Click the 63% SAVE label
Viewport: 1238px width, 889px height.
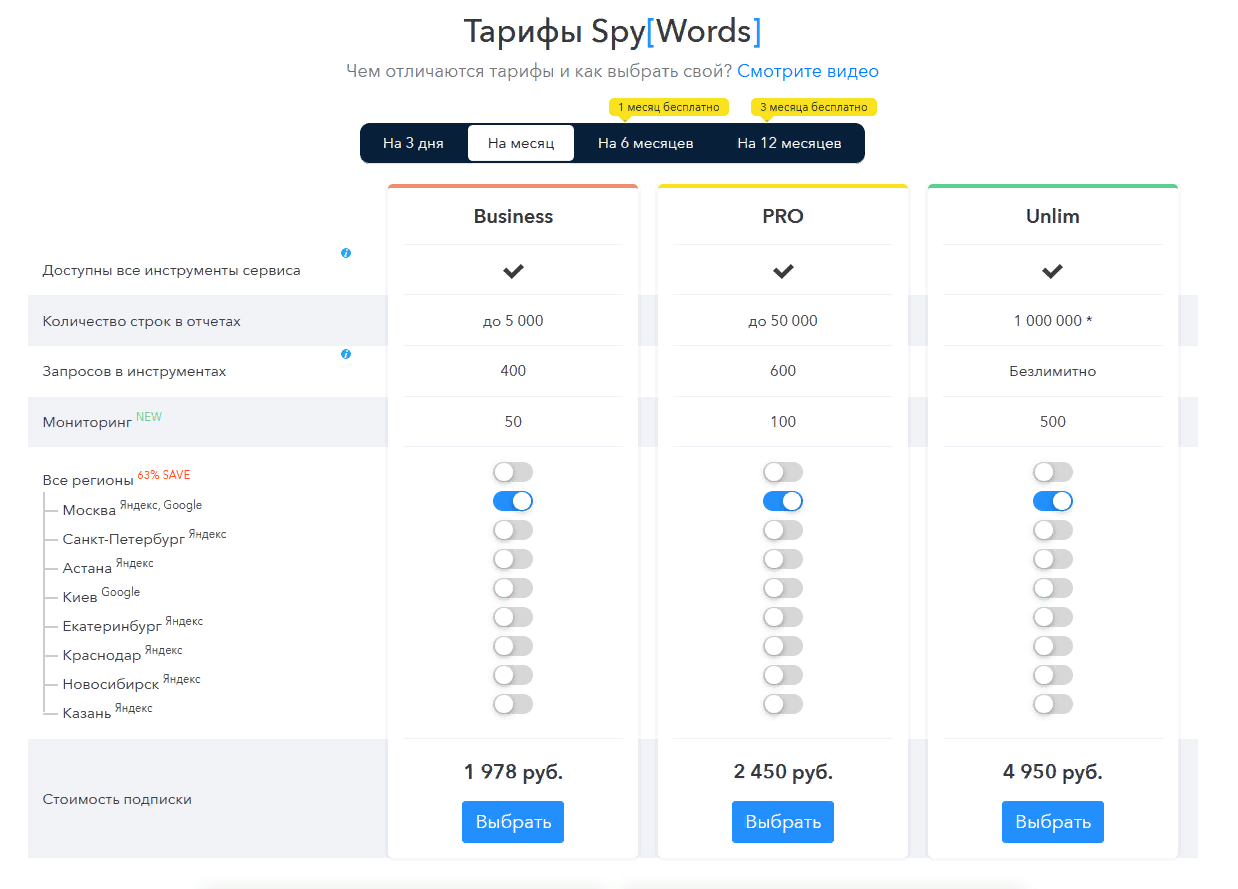pyautogui.click(x=164, y=475)
